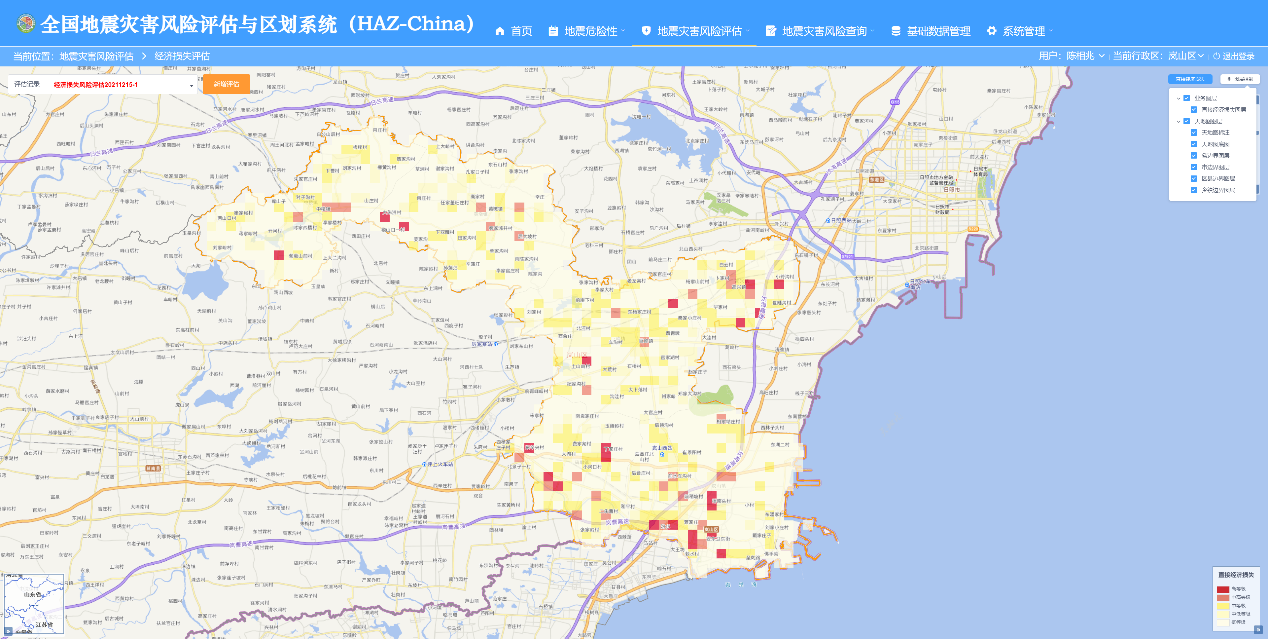Click the orange 新增评估 button
Screen dimensions: 1268x639
tap(226, 85)
